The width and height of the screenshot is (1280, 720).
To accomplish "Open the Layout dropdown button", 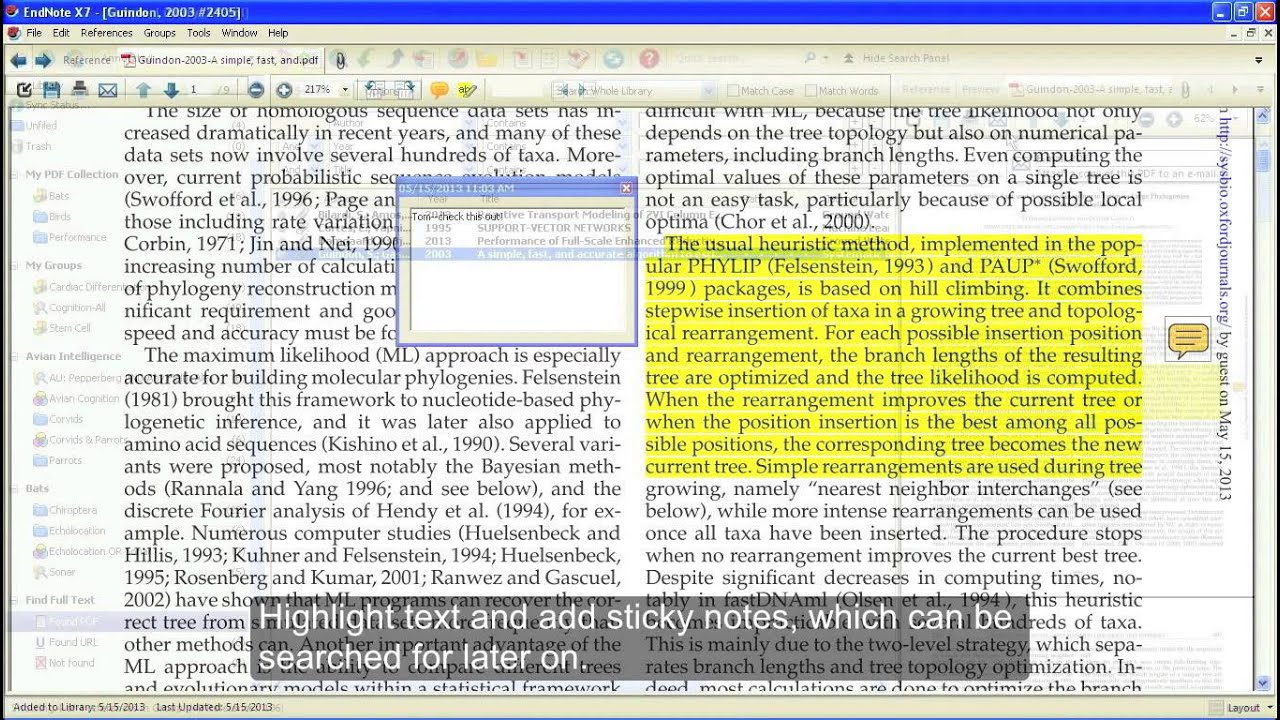I will [x=1244, y=708].
